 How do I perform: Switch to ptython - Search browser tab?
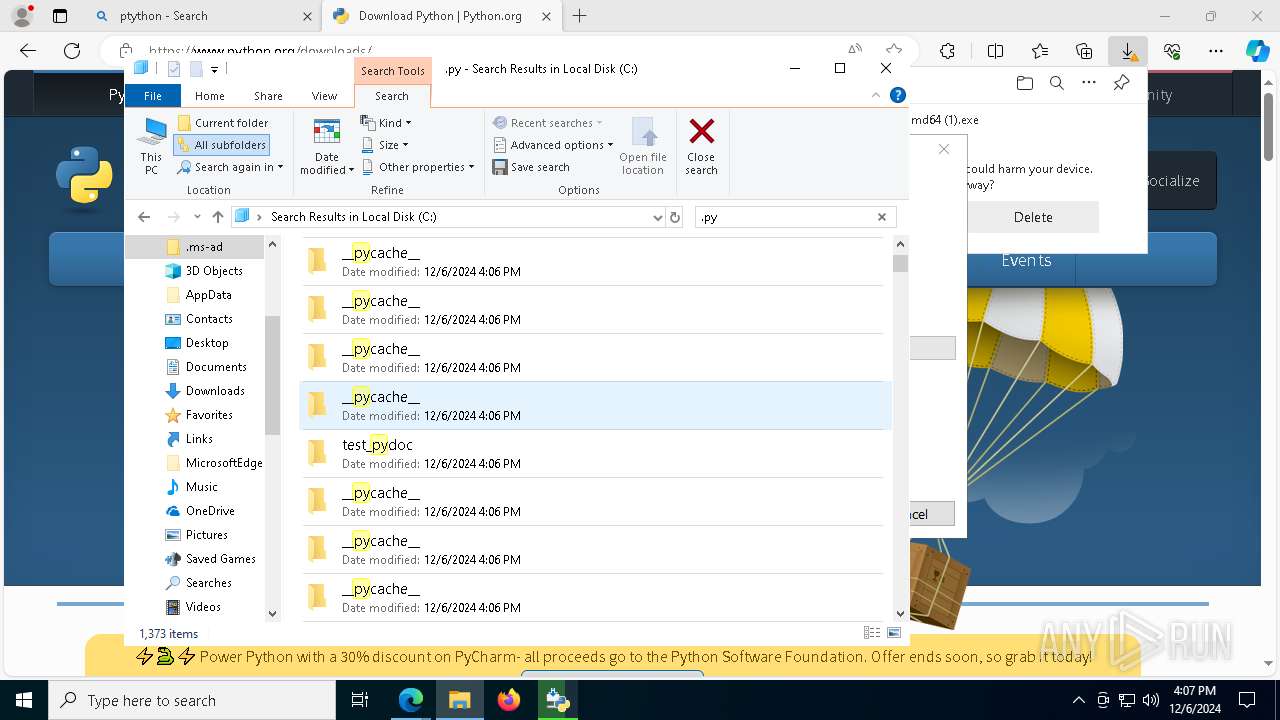point(201,16)
